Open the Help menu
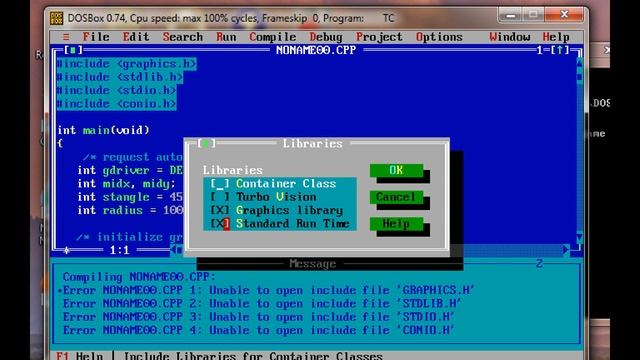 (x=556, y=37)
